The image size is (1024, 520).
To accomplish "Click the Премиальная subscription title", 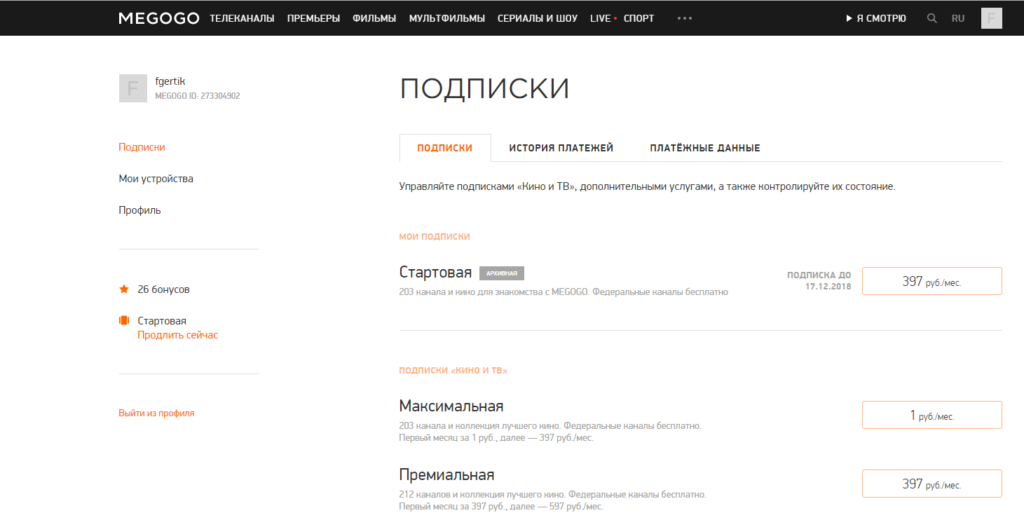I will click(x=447, y=474).
